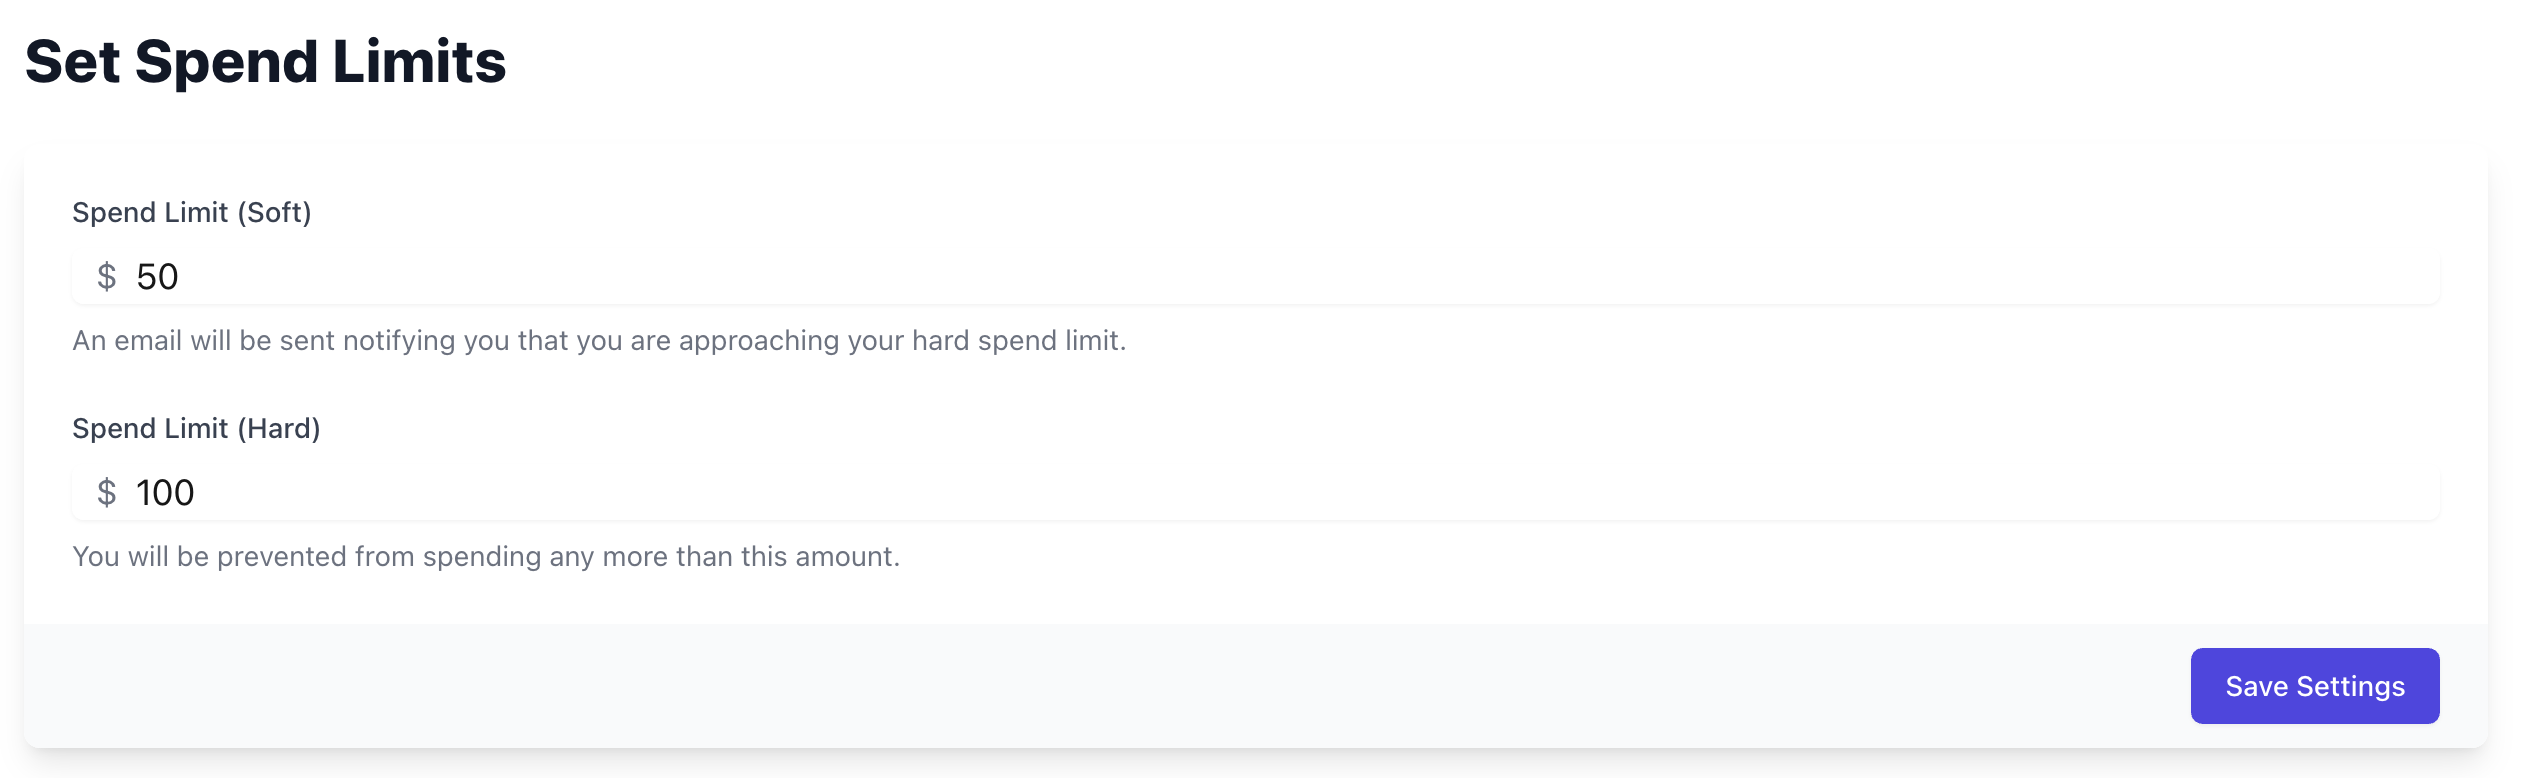This screenshot has width=2528, height=778.
Task: Select the "Spend Limit (Soft)" label
Action: (191, 213)
